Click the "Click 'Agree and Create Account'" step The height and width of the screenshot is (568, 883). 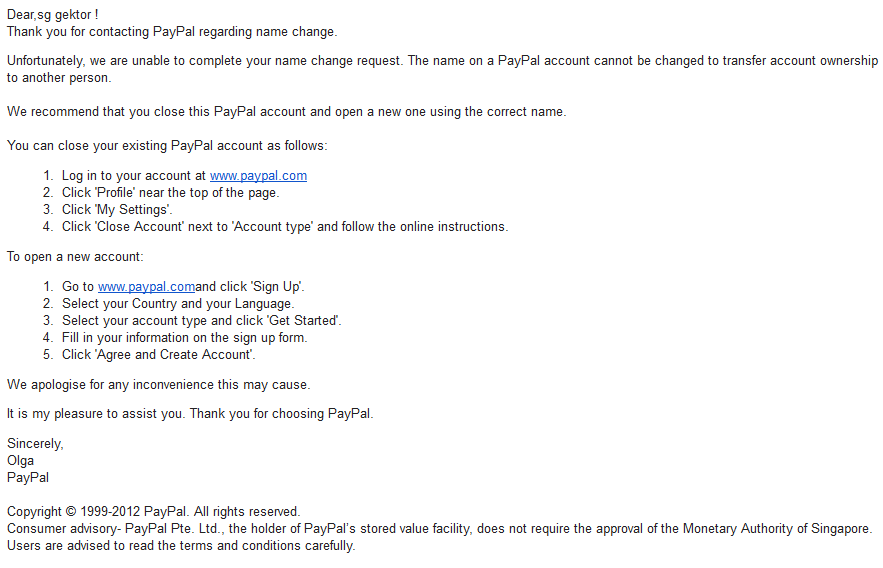click(159, 355)
